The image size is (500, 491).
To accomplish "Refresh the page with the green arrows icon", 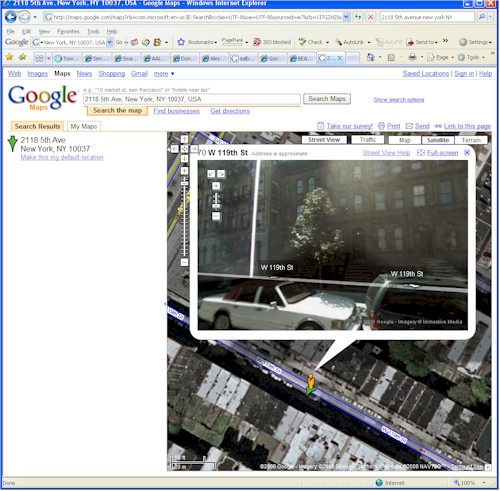I will pos(358,17).
